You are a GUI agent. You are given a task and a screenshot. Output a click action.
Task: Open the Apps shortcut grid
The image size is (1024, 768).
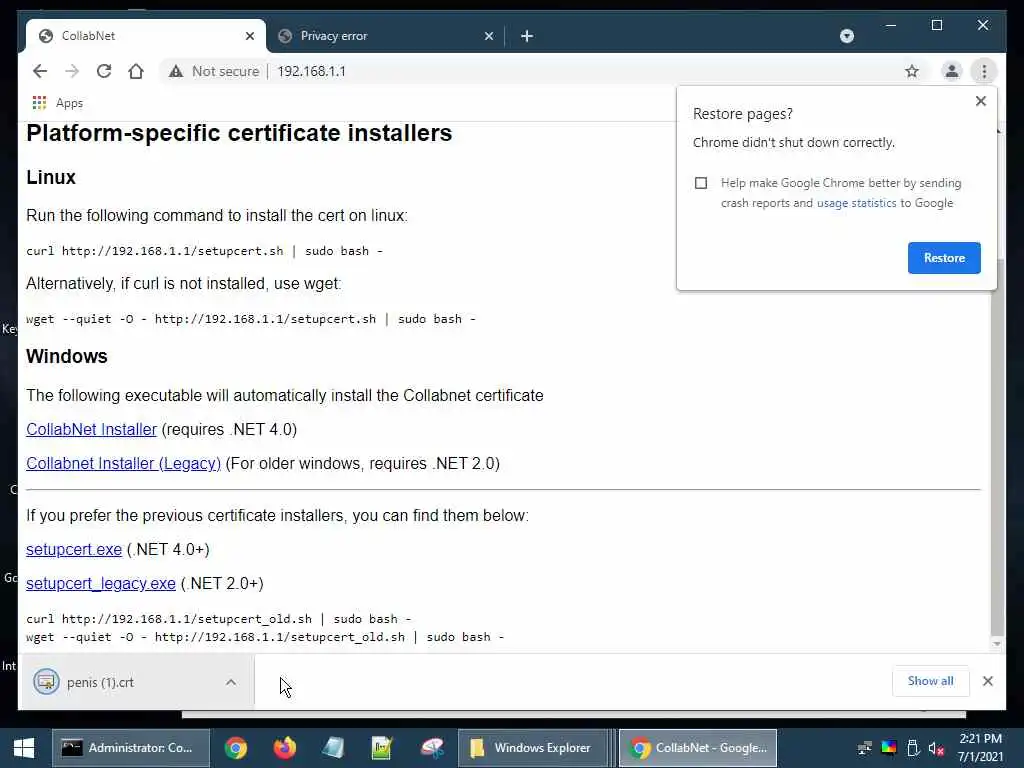[x=39, y=103]
